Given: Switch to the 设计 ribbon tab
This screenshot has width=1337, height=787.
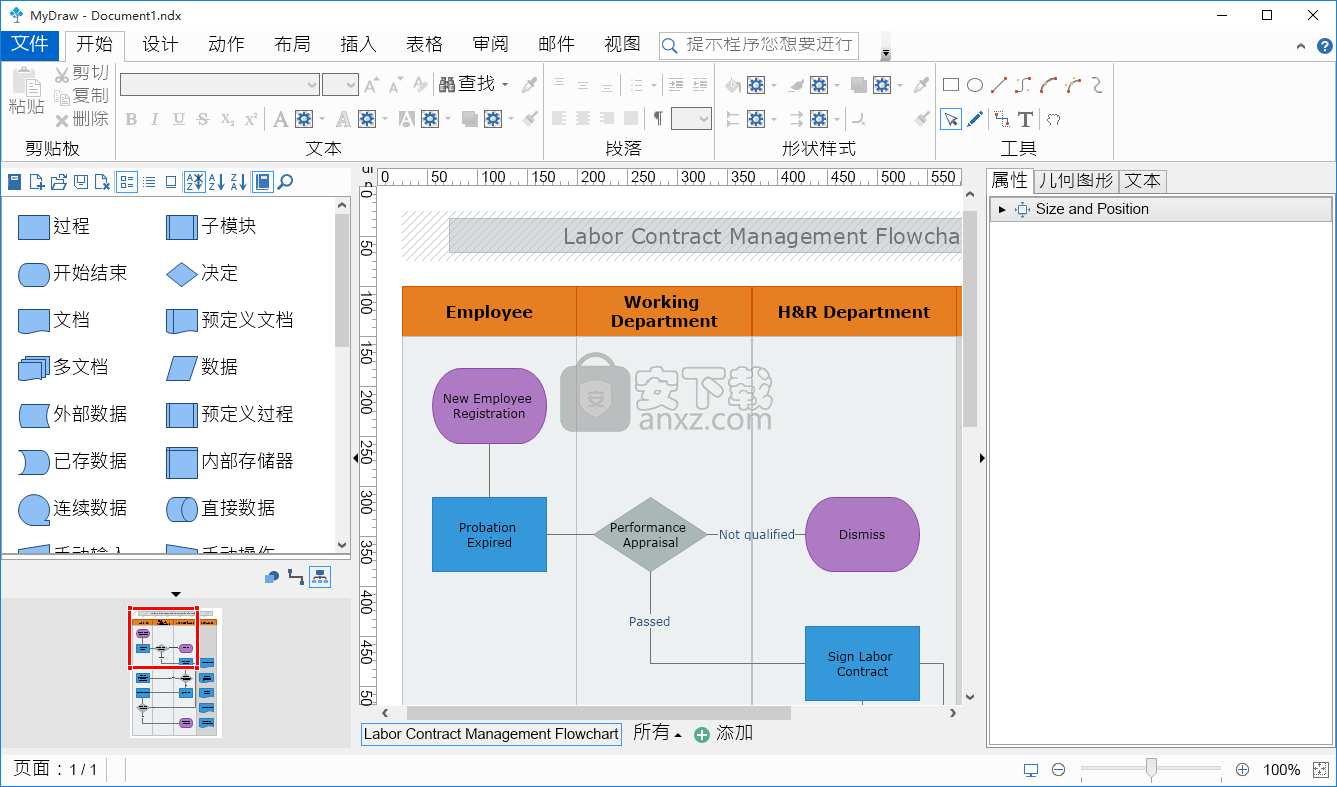Looking at the screenshot, I should [x=160, y=44].
